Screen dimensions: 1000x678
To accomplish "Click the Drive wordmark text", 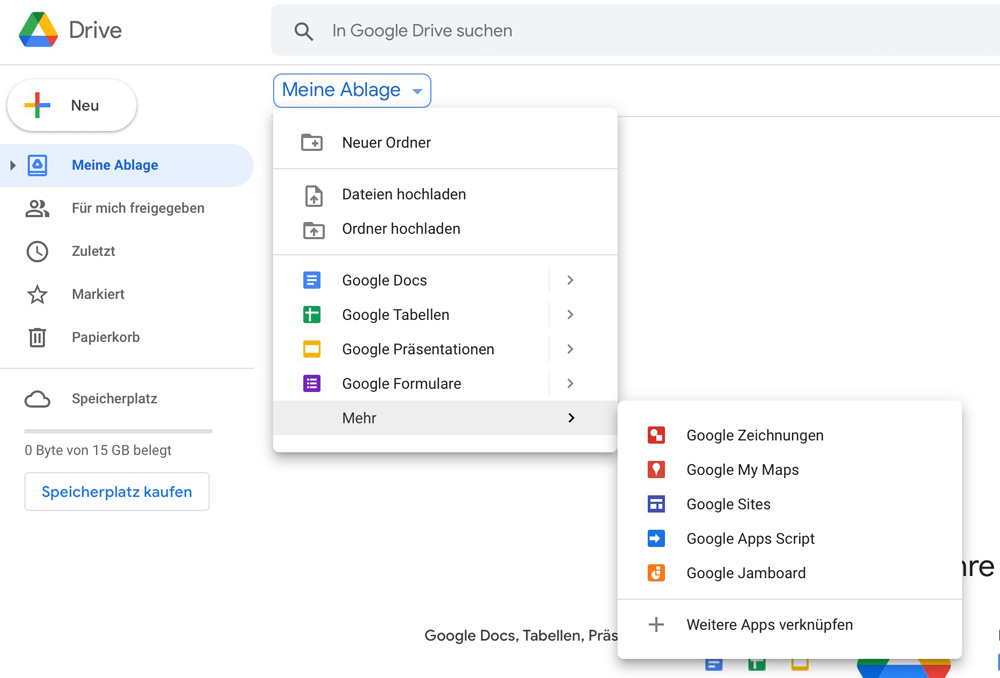I will point(95,30).
